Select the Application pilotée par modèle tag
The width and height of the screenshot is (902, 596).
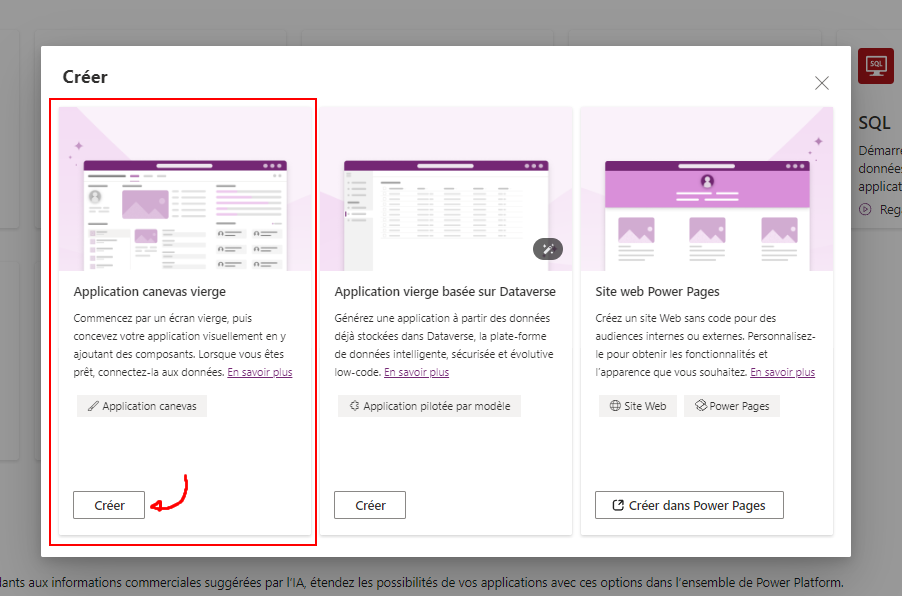pos(429,406)
